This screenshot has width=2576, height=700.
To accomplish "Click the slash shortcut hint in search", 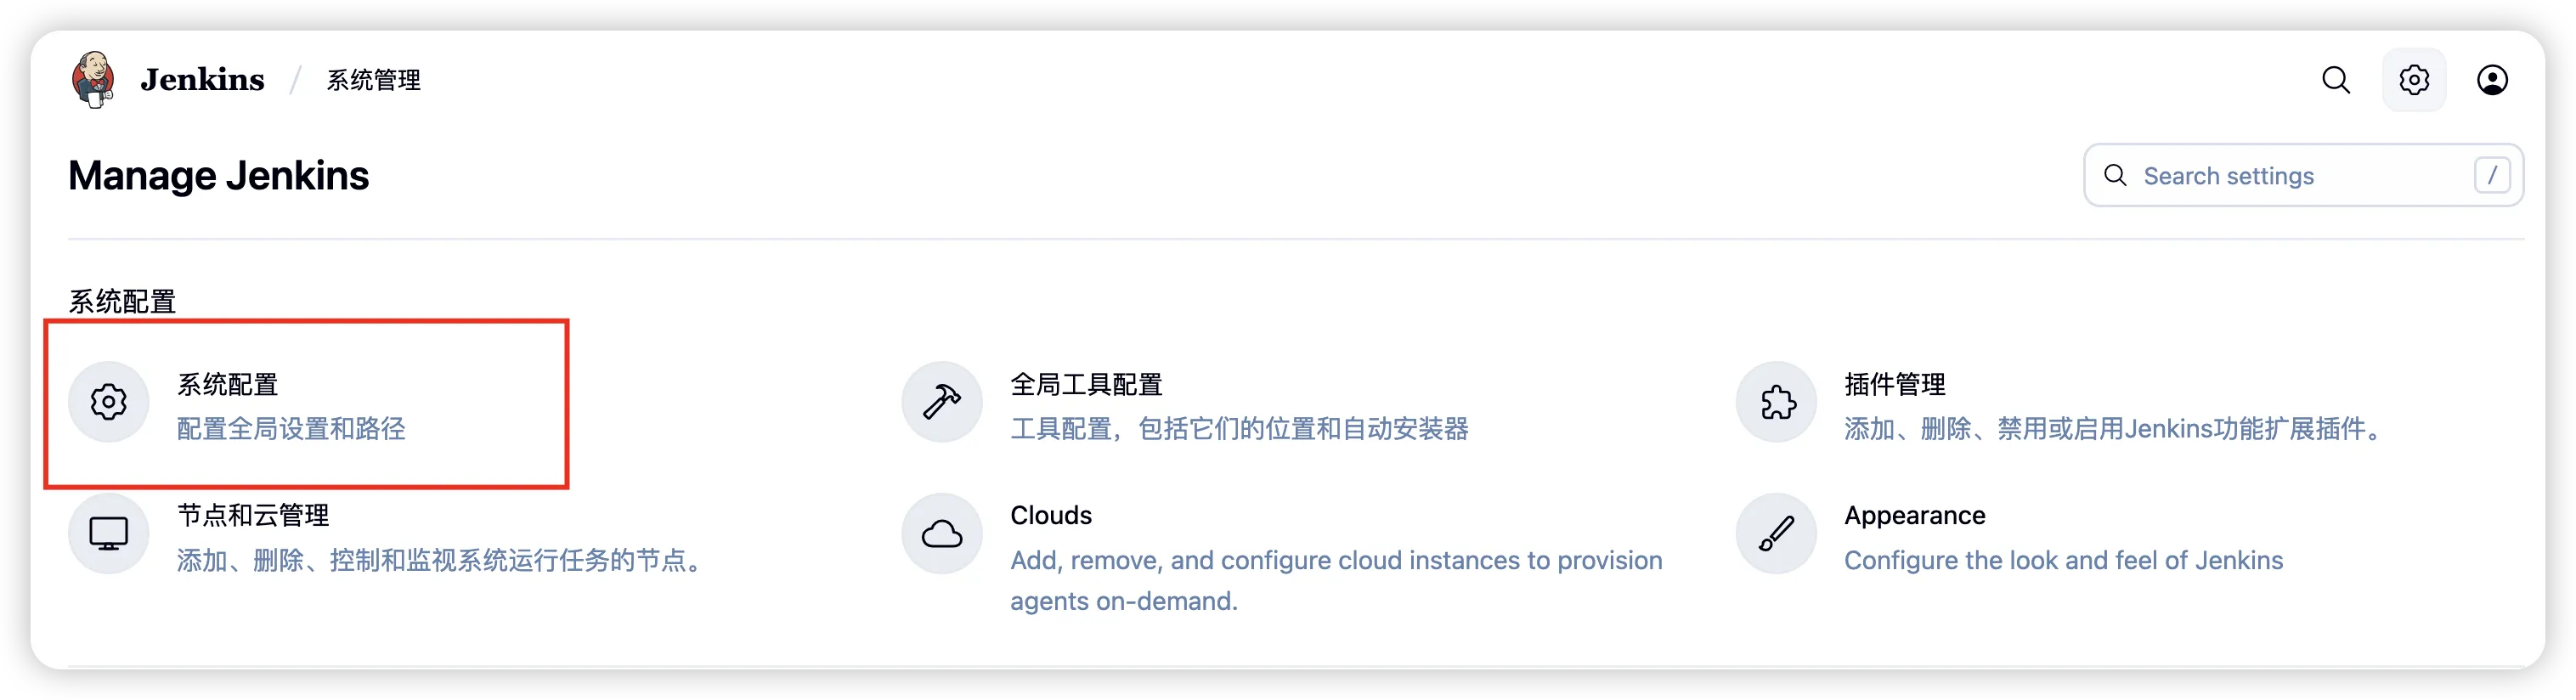I will pos(2492,176).
